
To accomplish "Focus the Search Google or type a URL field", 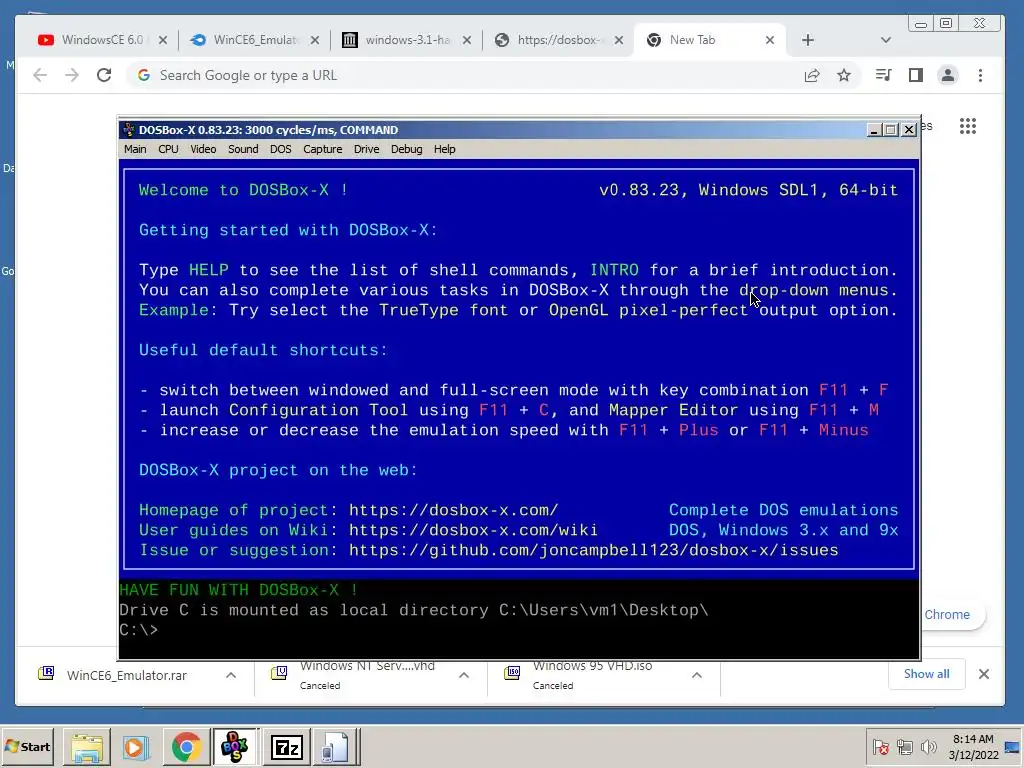I will (457, 75).
